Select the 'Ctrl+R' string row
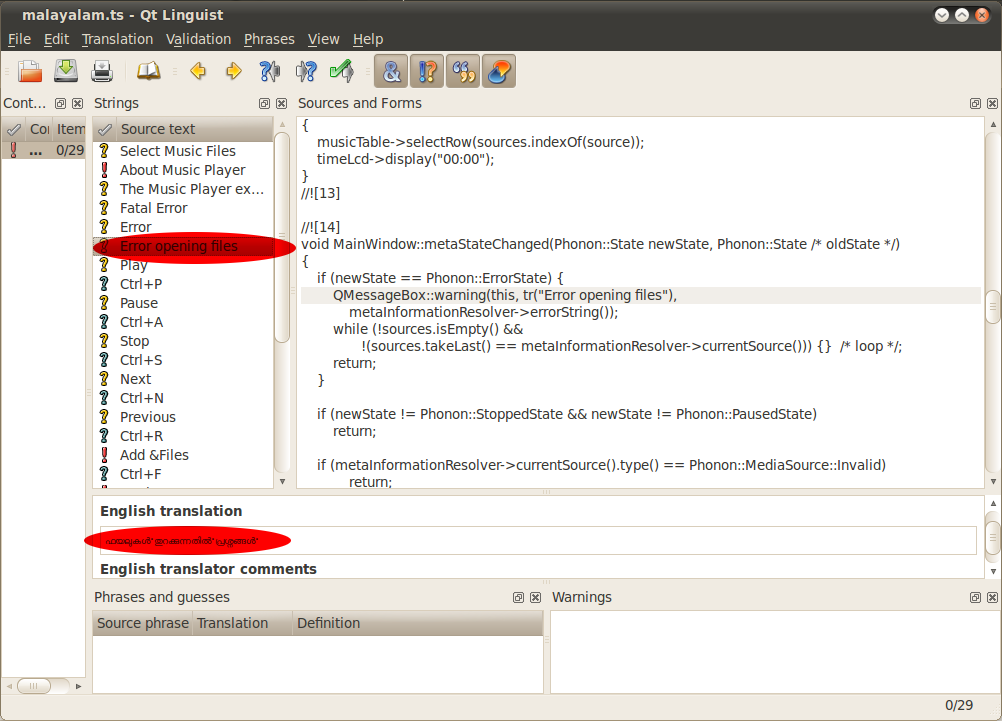Image resolution: width=1002 pixels, height=721 pixels. (184, 436)
